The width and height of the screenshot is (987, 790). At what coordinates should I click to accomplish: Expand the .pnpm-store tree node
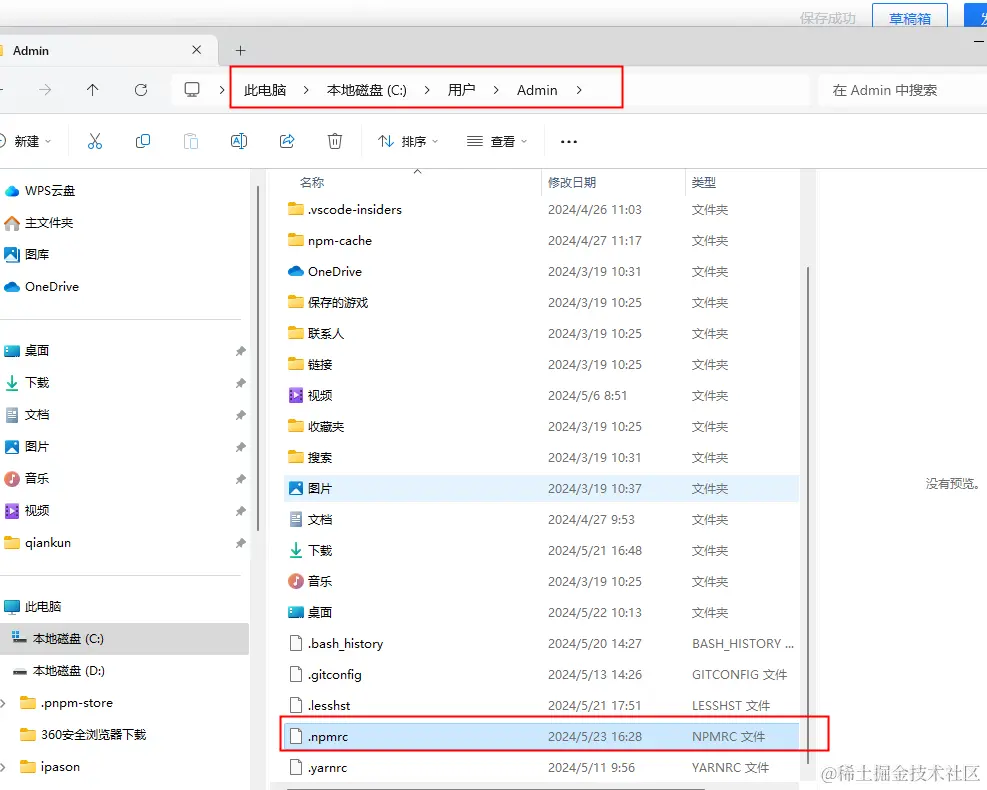4,703
